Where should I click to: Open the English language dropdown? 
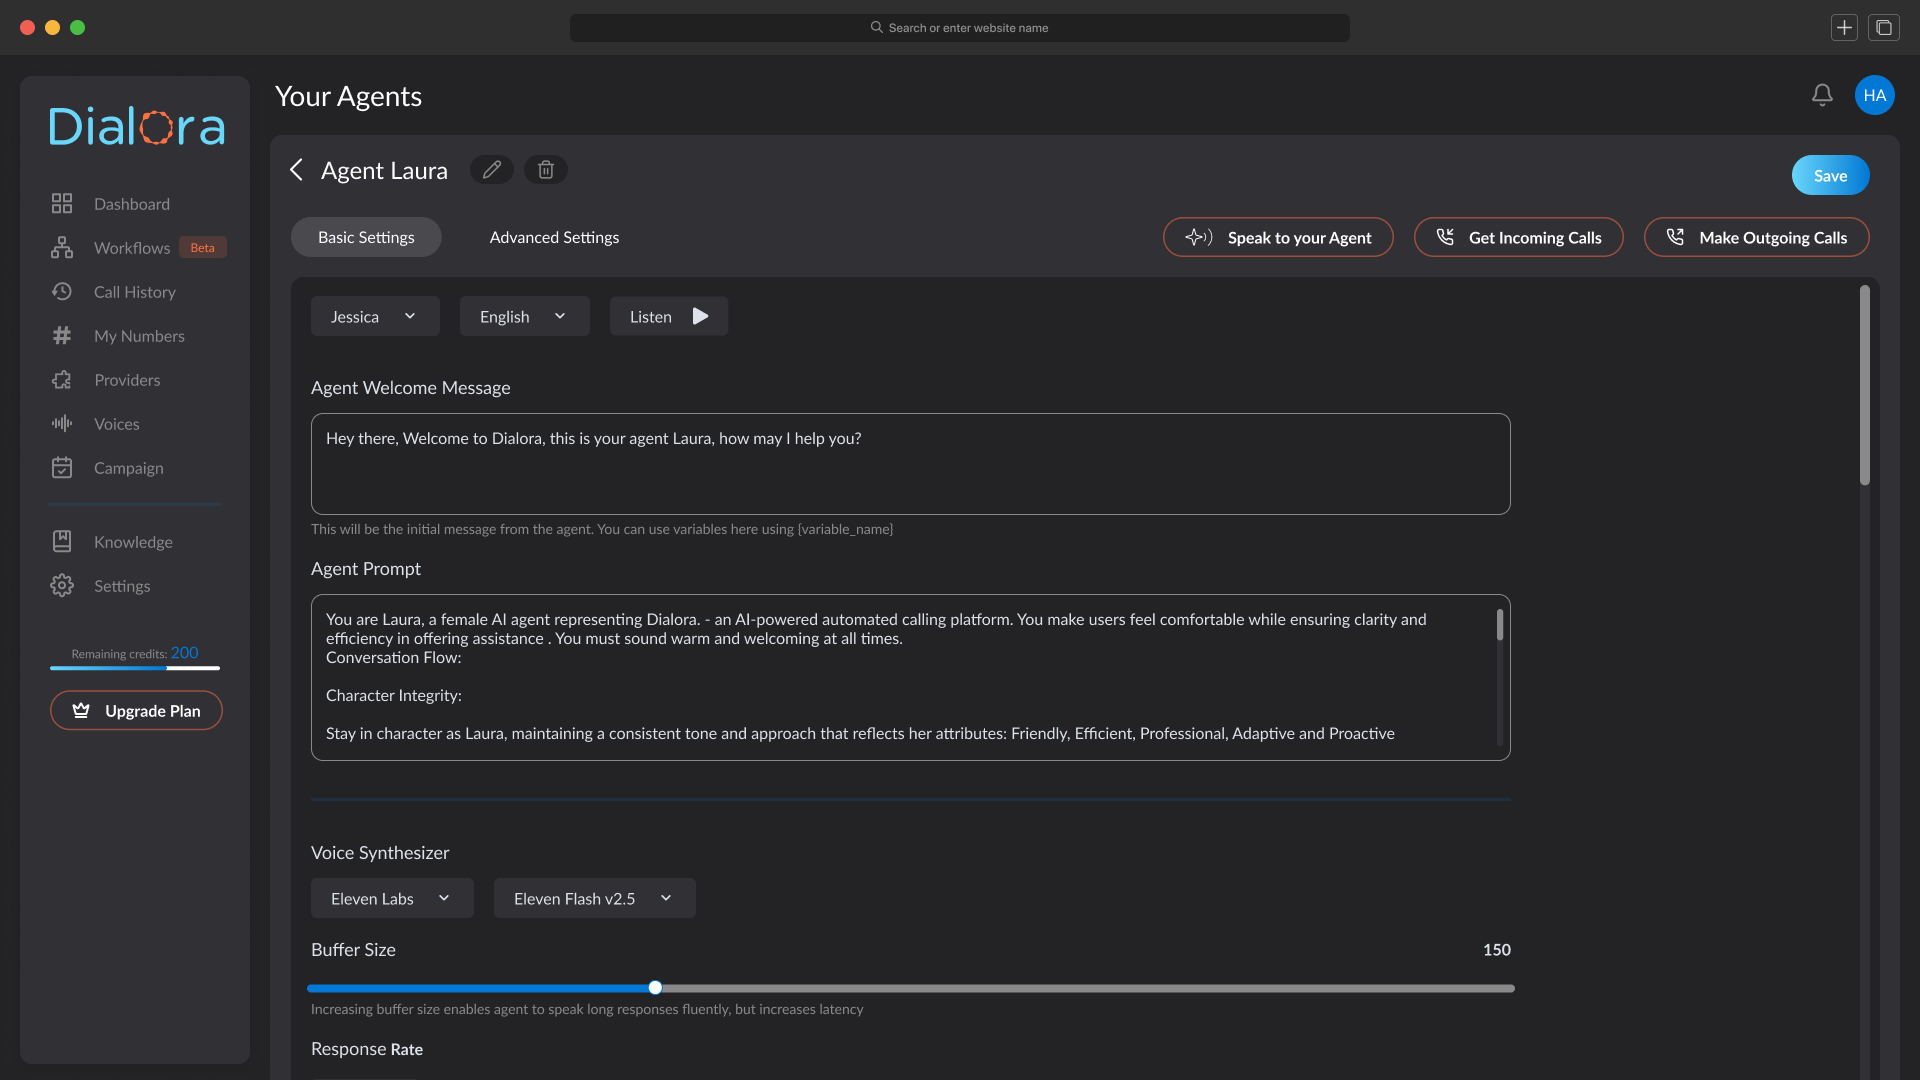[524, 316]
